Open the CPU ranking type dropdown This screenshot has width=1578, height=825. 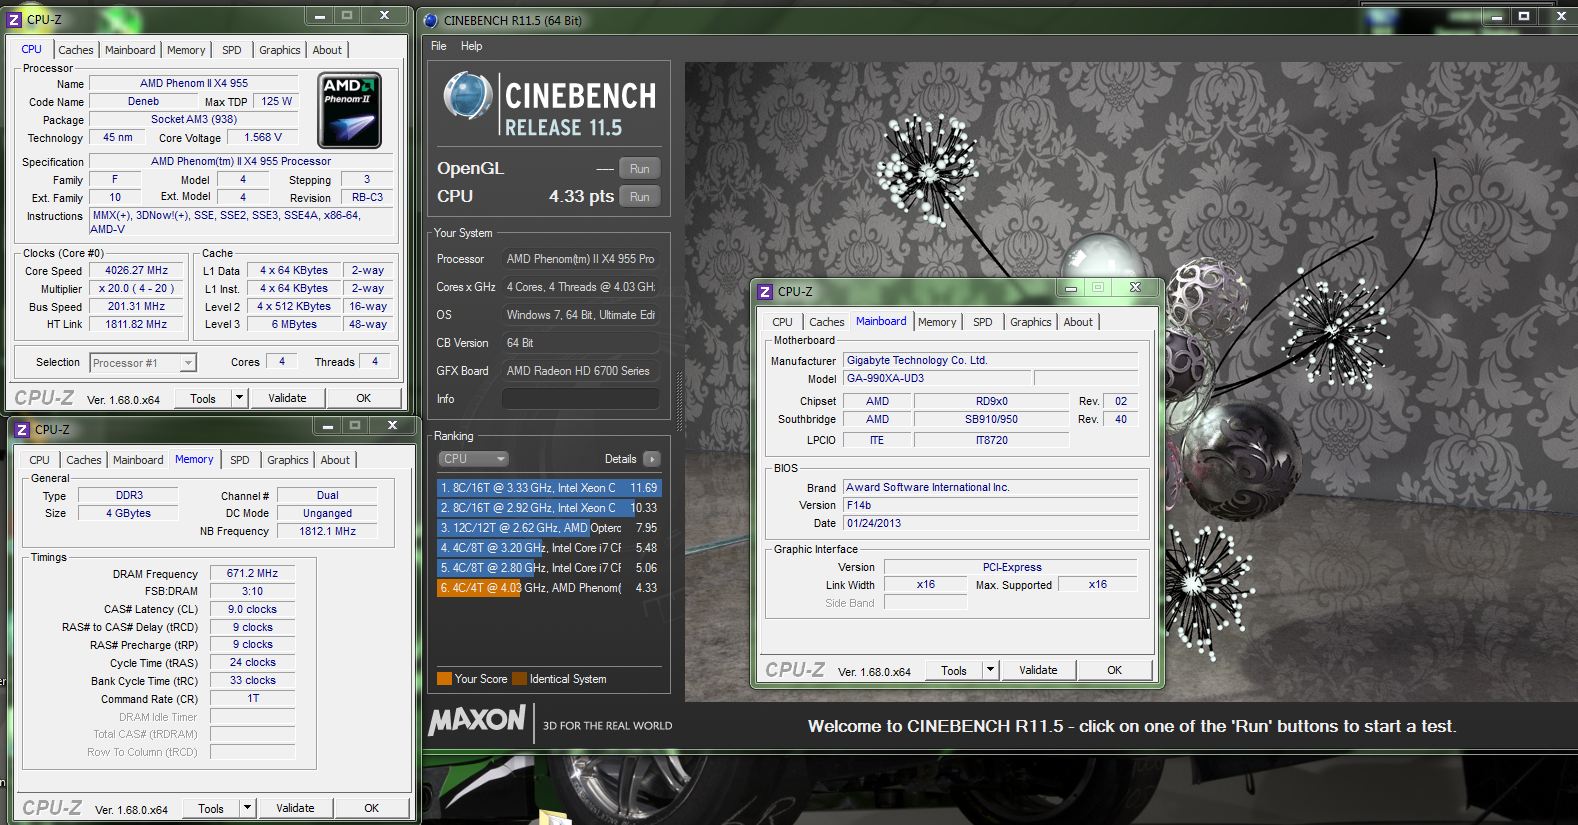(x=474, y=459)
